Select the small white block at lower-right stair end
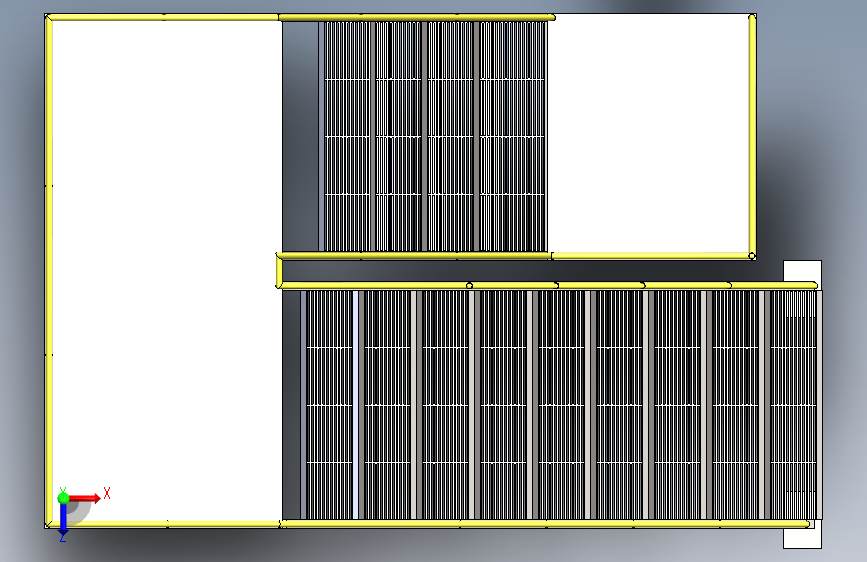The image size is (867, 562). click(802, 534)
